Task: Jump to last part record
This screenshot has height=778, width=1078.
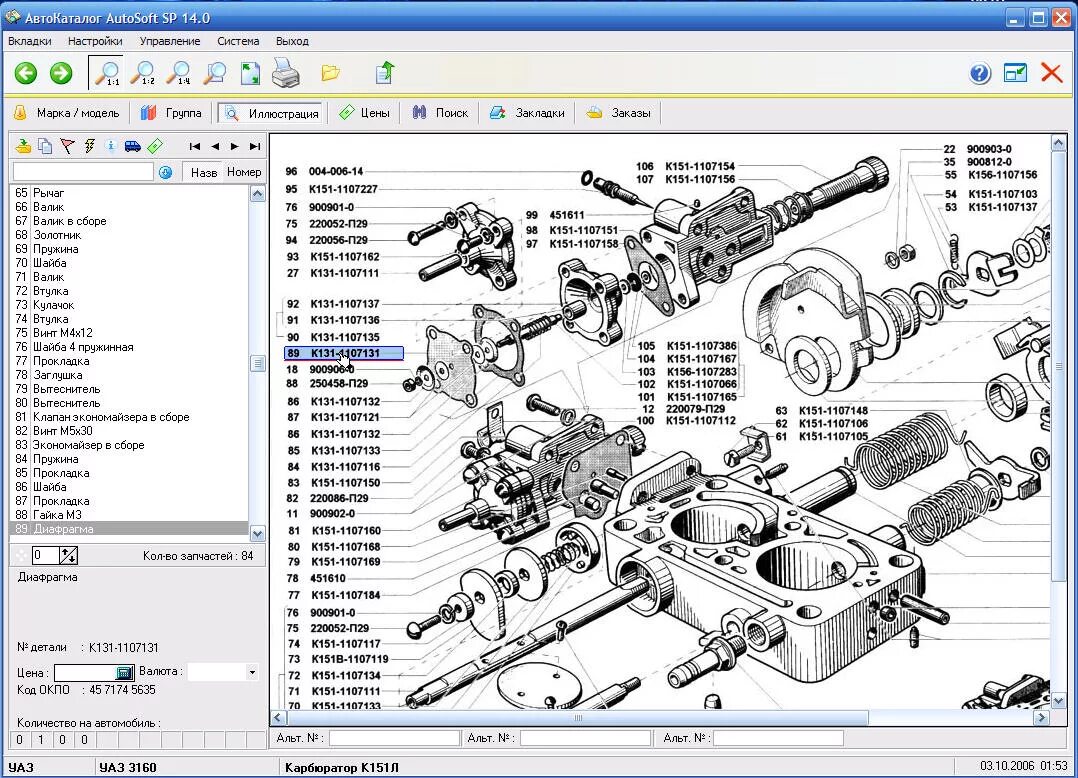Action: pyautogui.click(x=255, y=146)
